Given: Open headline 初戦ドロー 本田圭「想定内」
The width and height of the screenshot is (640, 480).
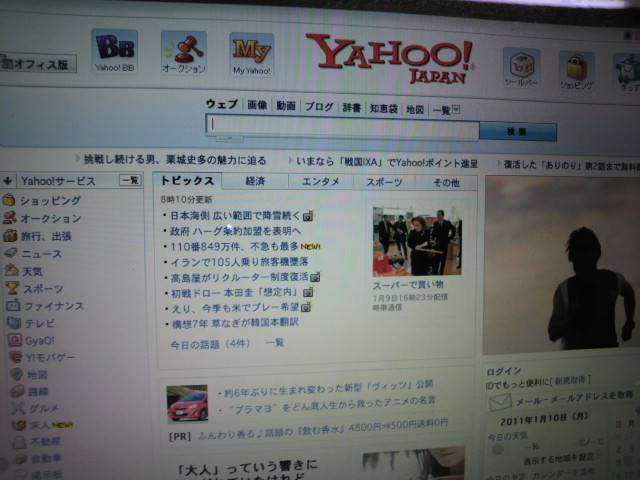Looking at the screenshot, I should [x=236, y=292].
